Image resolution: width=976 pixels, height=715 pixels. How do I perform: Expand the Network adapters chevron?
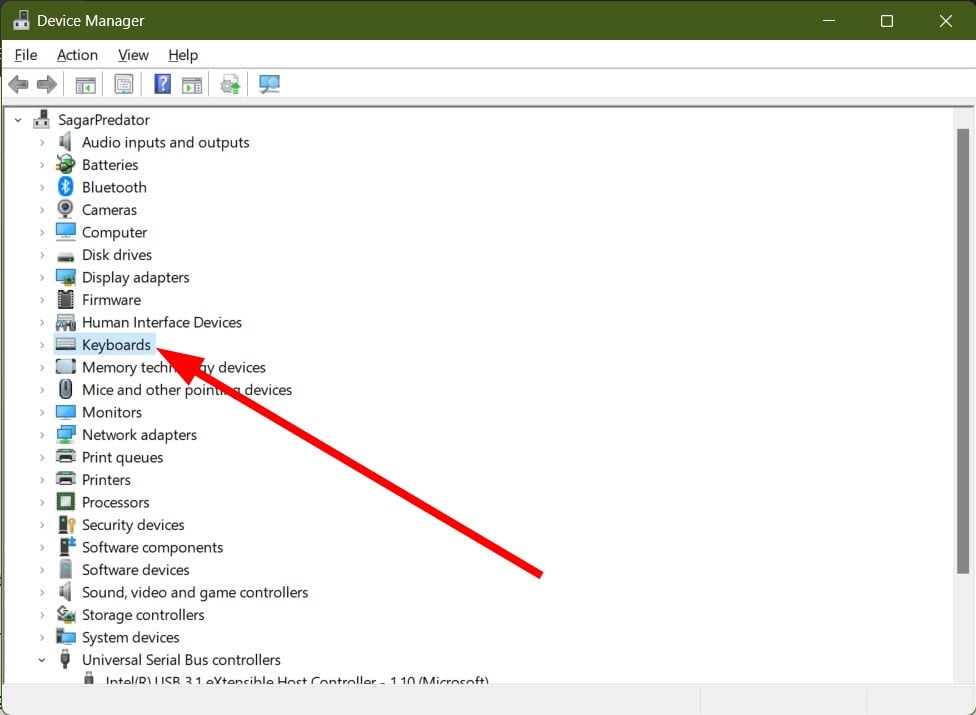pos(42,435)
